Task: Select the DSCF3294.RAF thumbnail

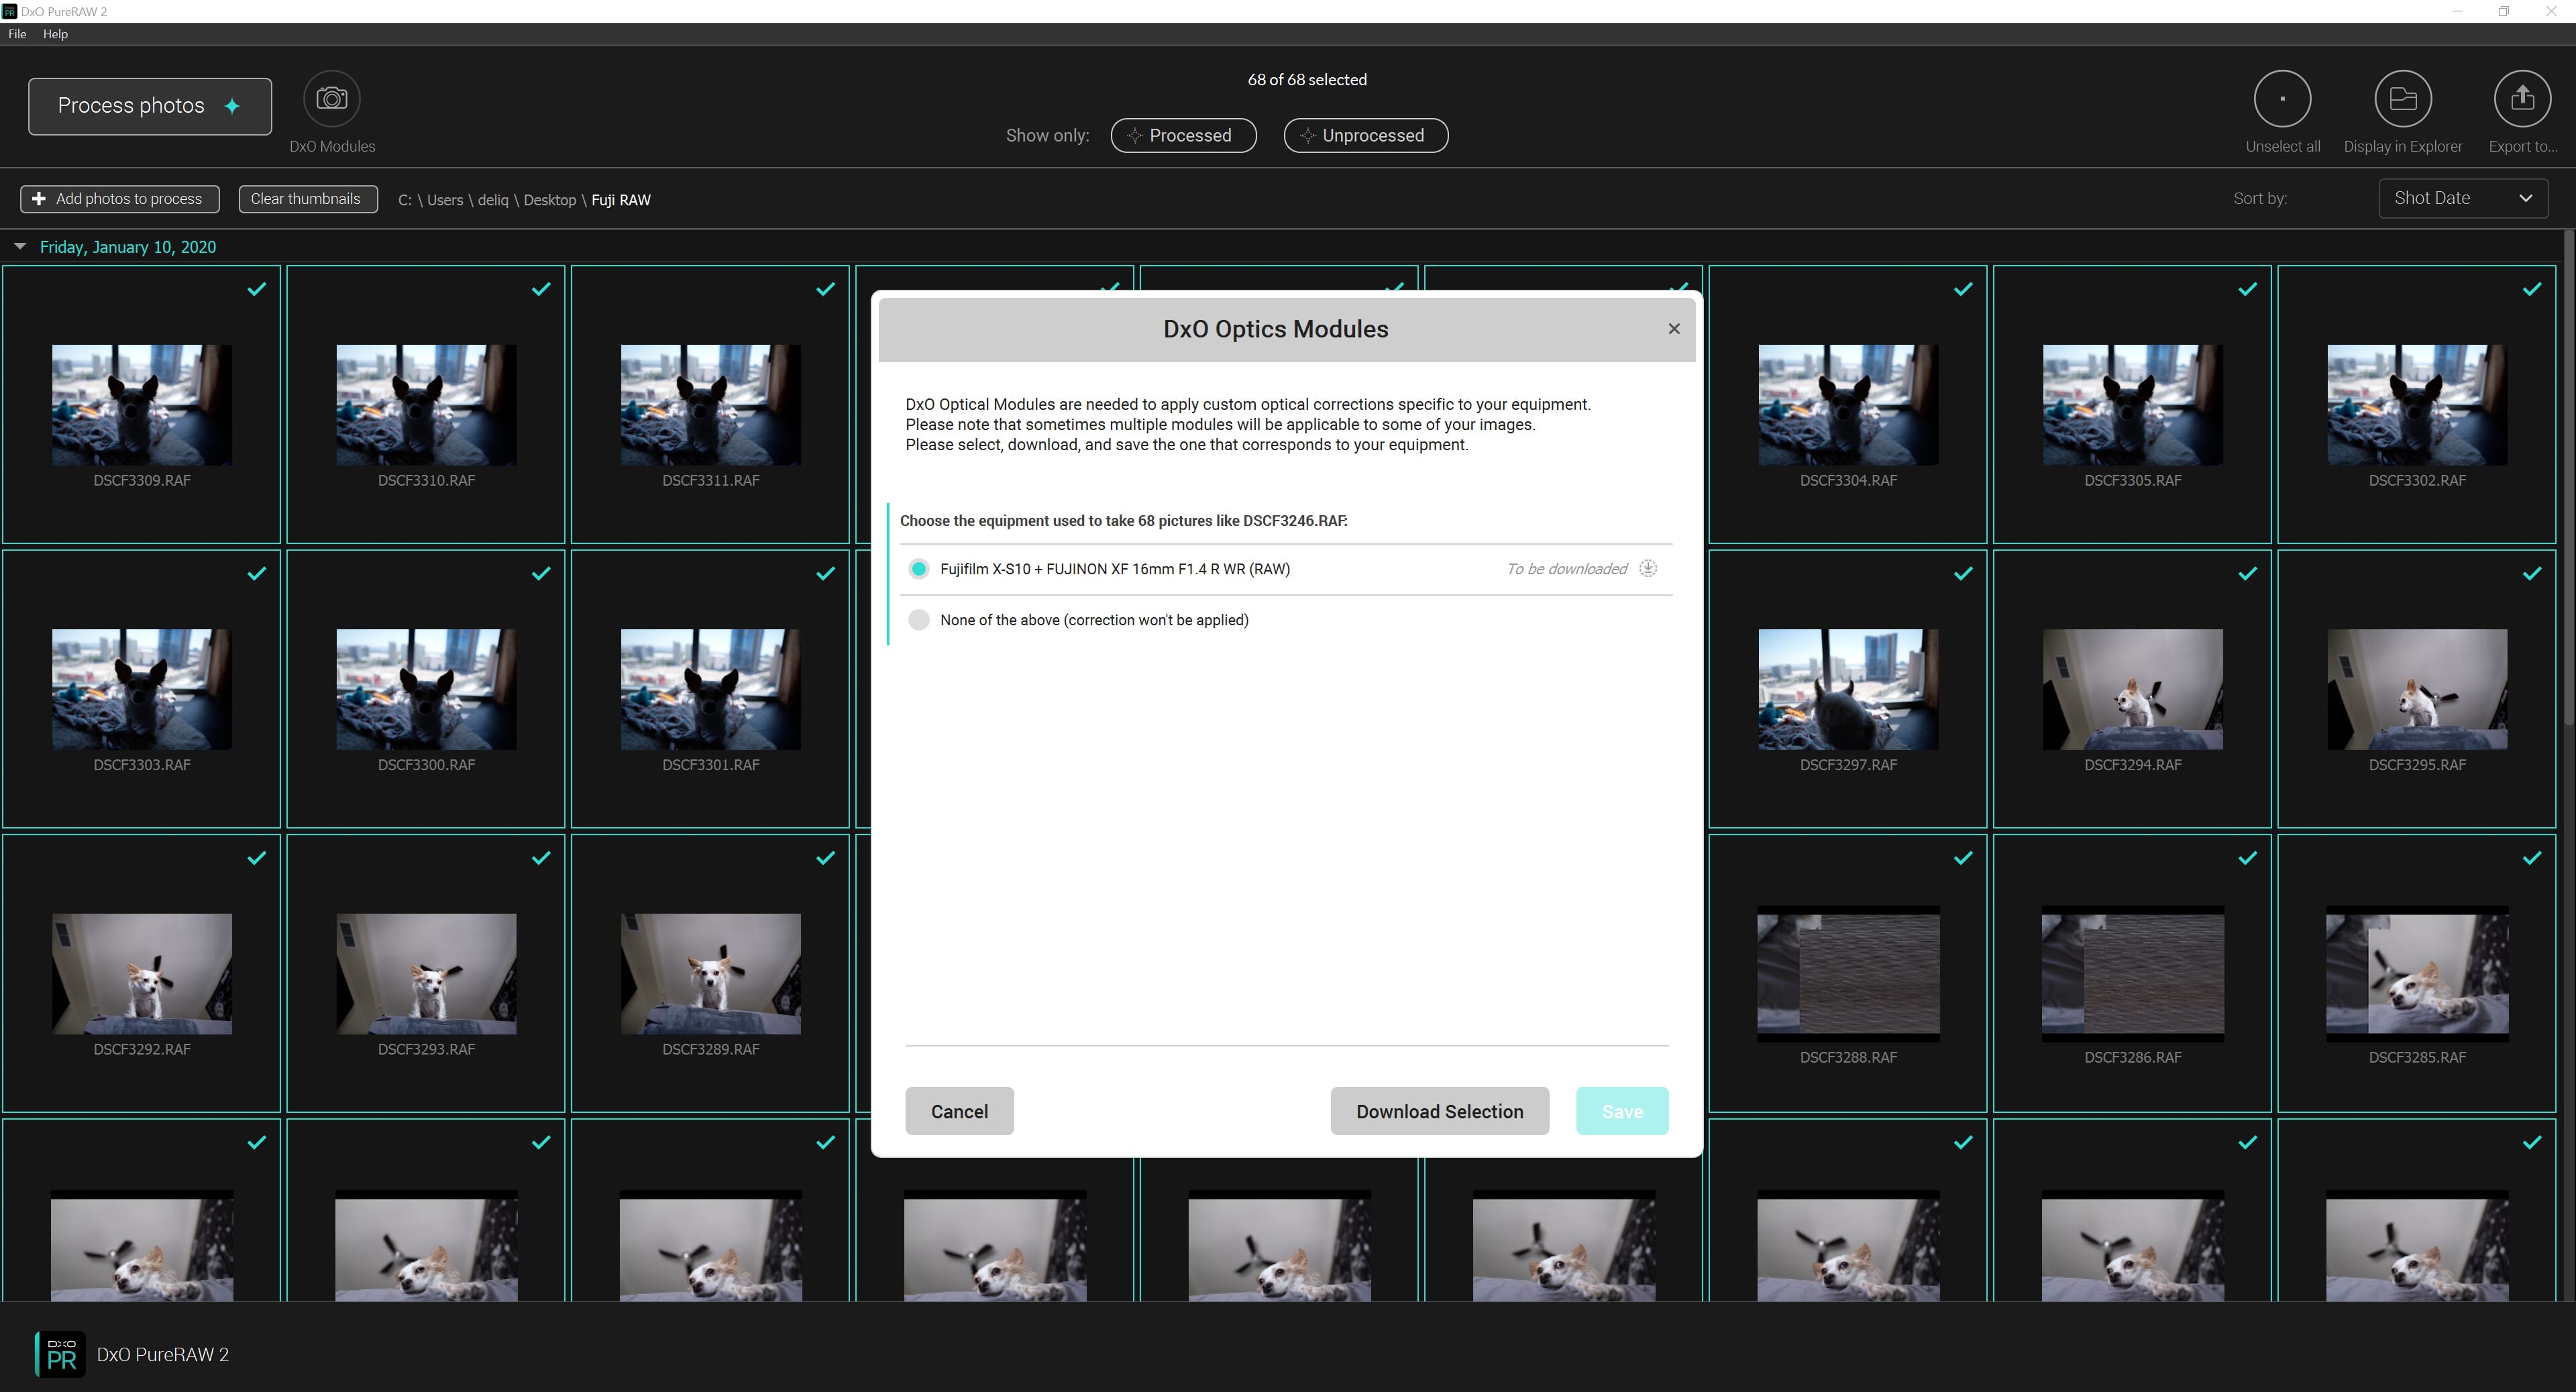Action: (2132, 689)
